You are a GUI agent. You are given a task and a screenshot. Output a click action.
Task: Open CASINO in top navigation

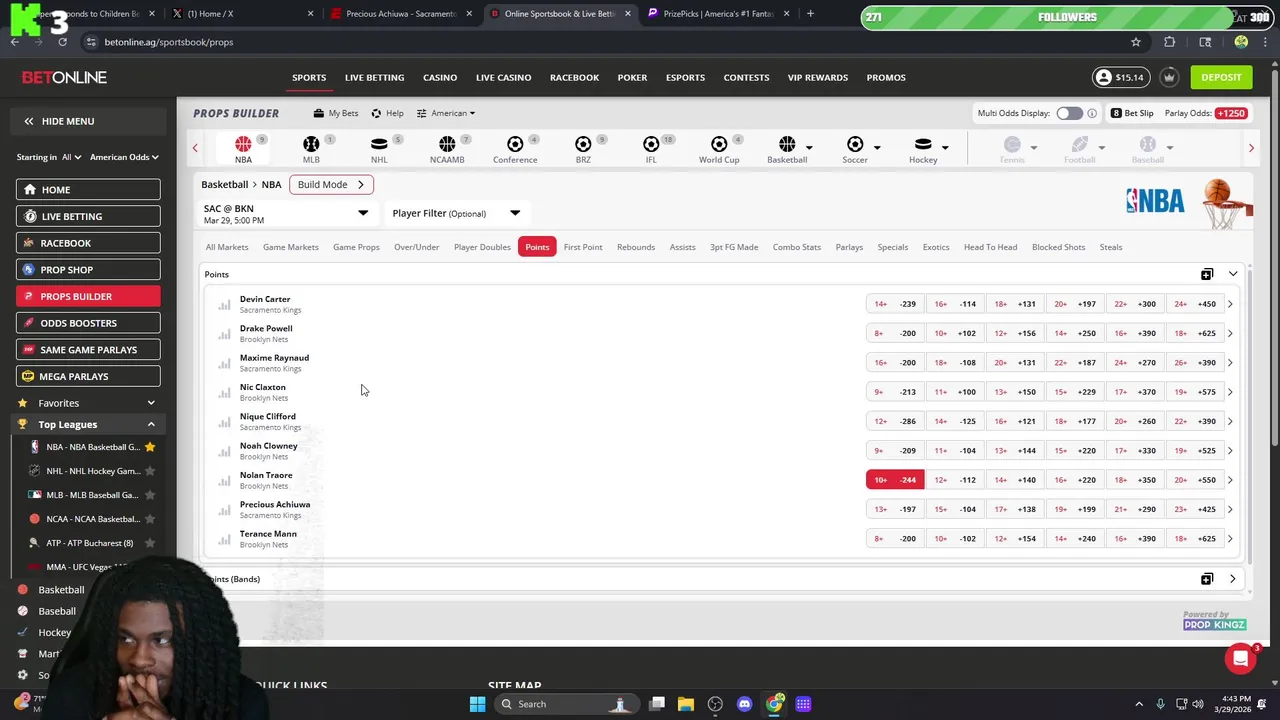click(x=440, y=77)
